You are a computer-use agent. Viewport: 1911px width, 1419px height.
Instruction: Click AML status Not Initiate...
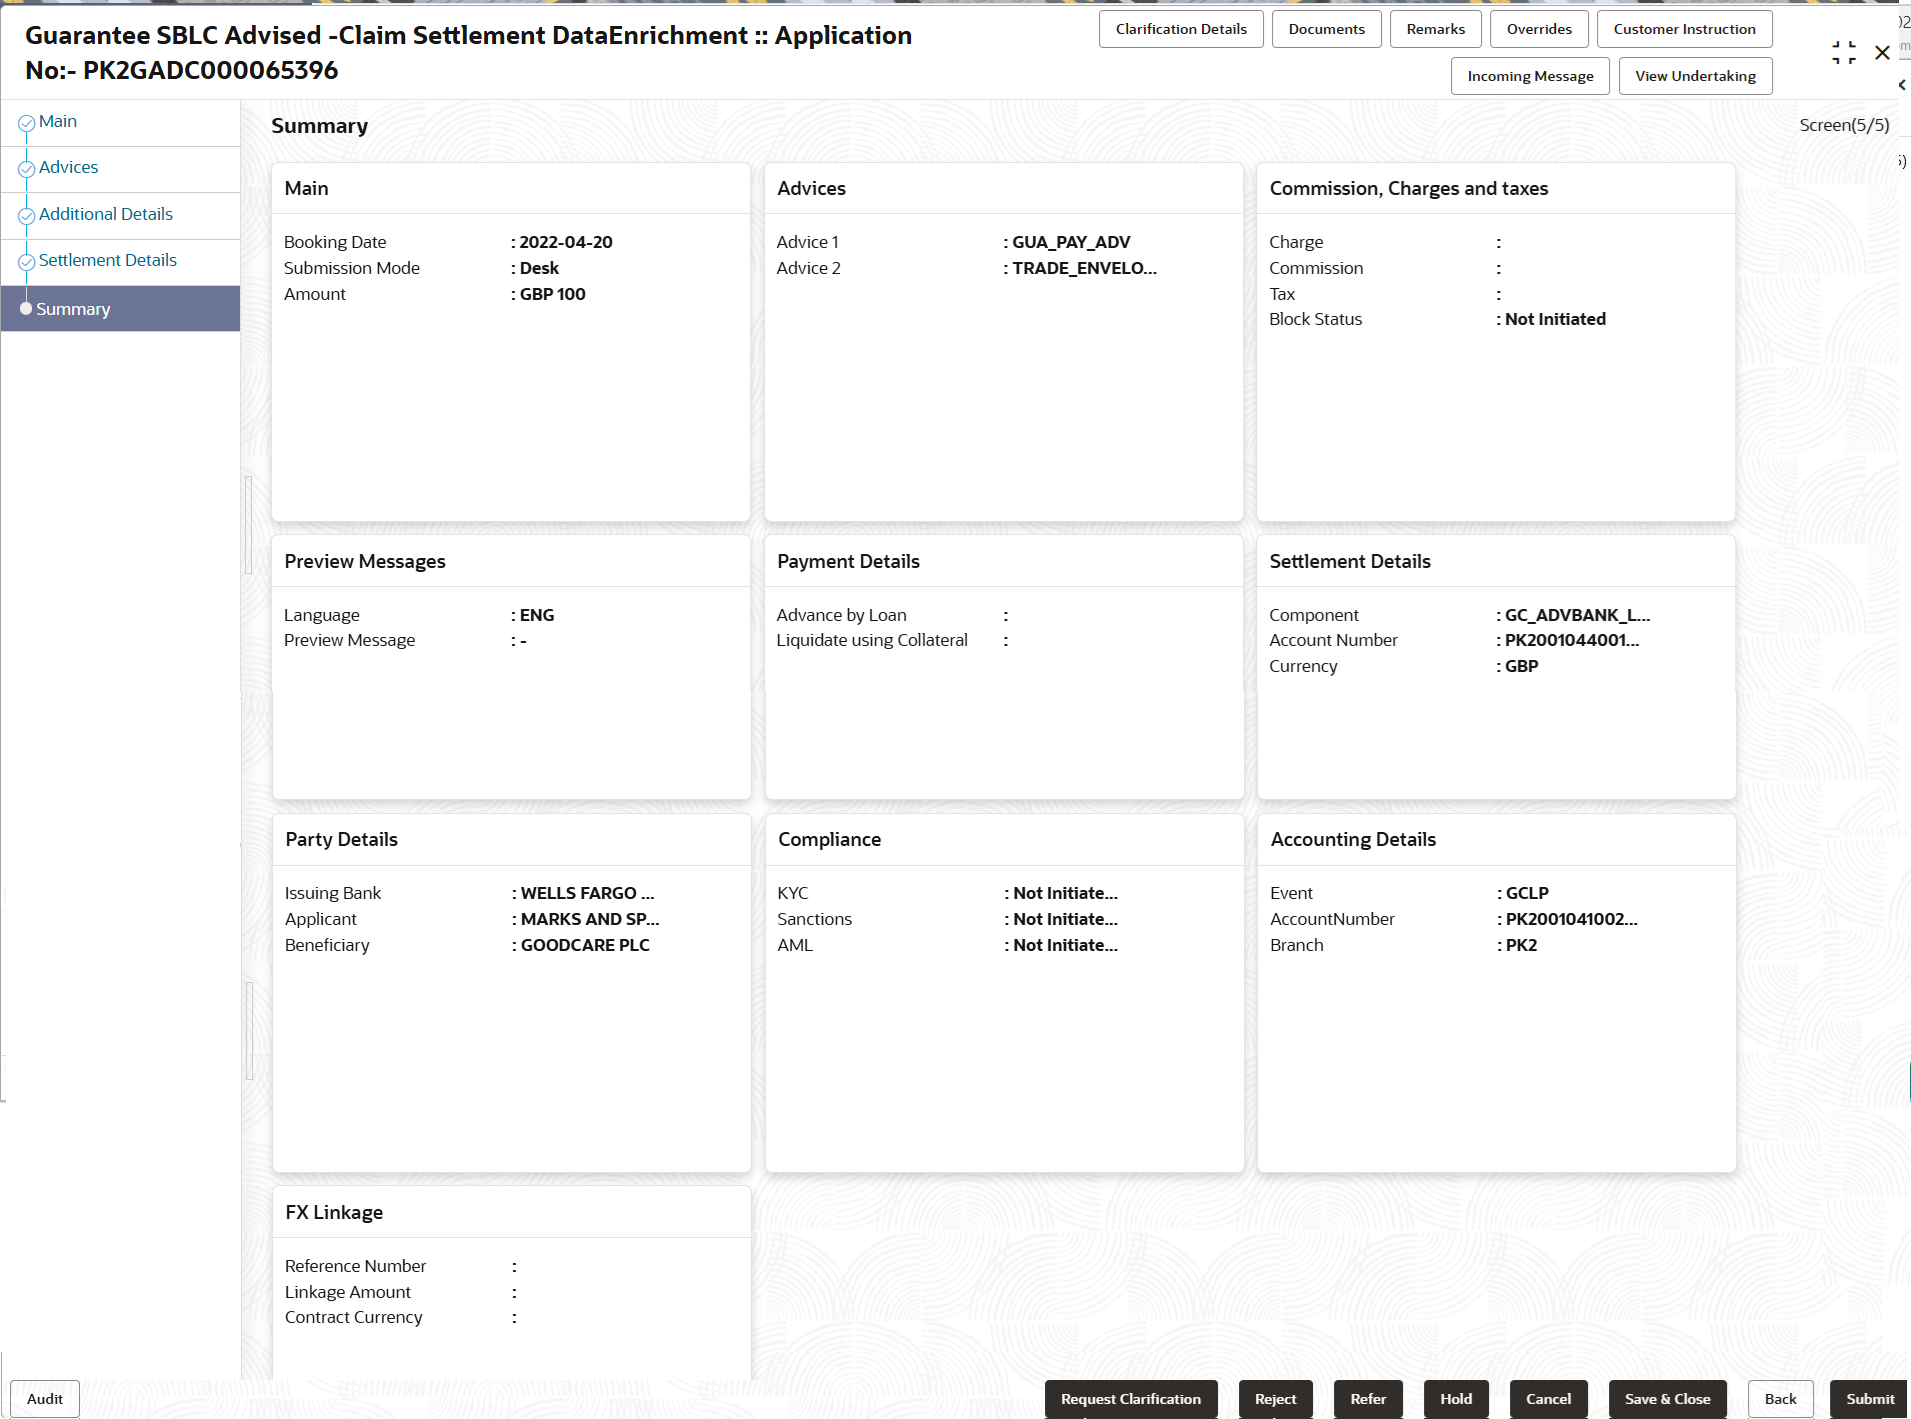(1065, 945)
